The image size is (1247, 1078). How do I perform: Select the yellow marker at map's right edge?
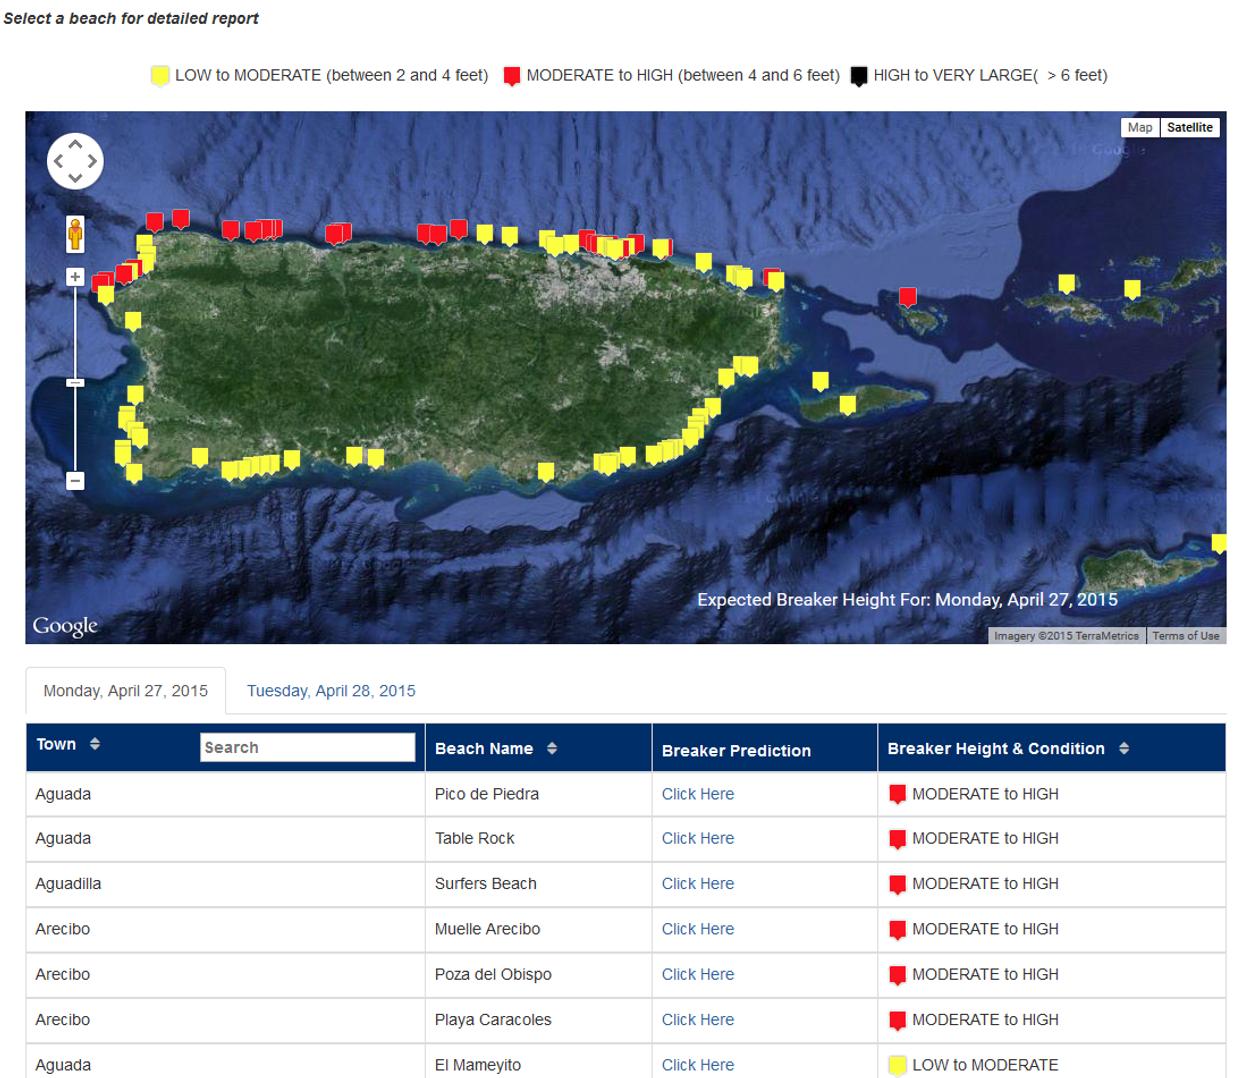[x=1219, y=543]
